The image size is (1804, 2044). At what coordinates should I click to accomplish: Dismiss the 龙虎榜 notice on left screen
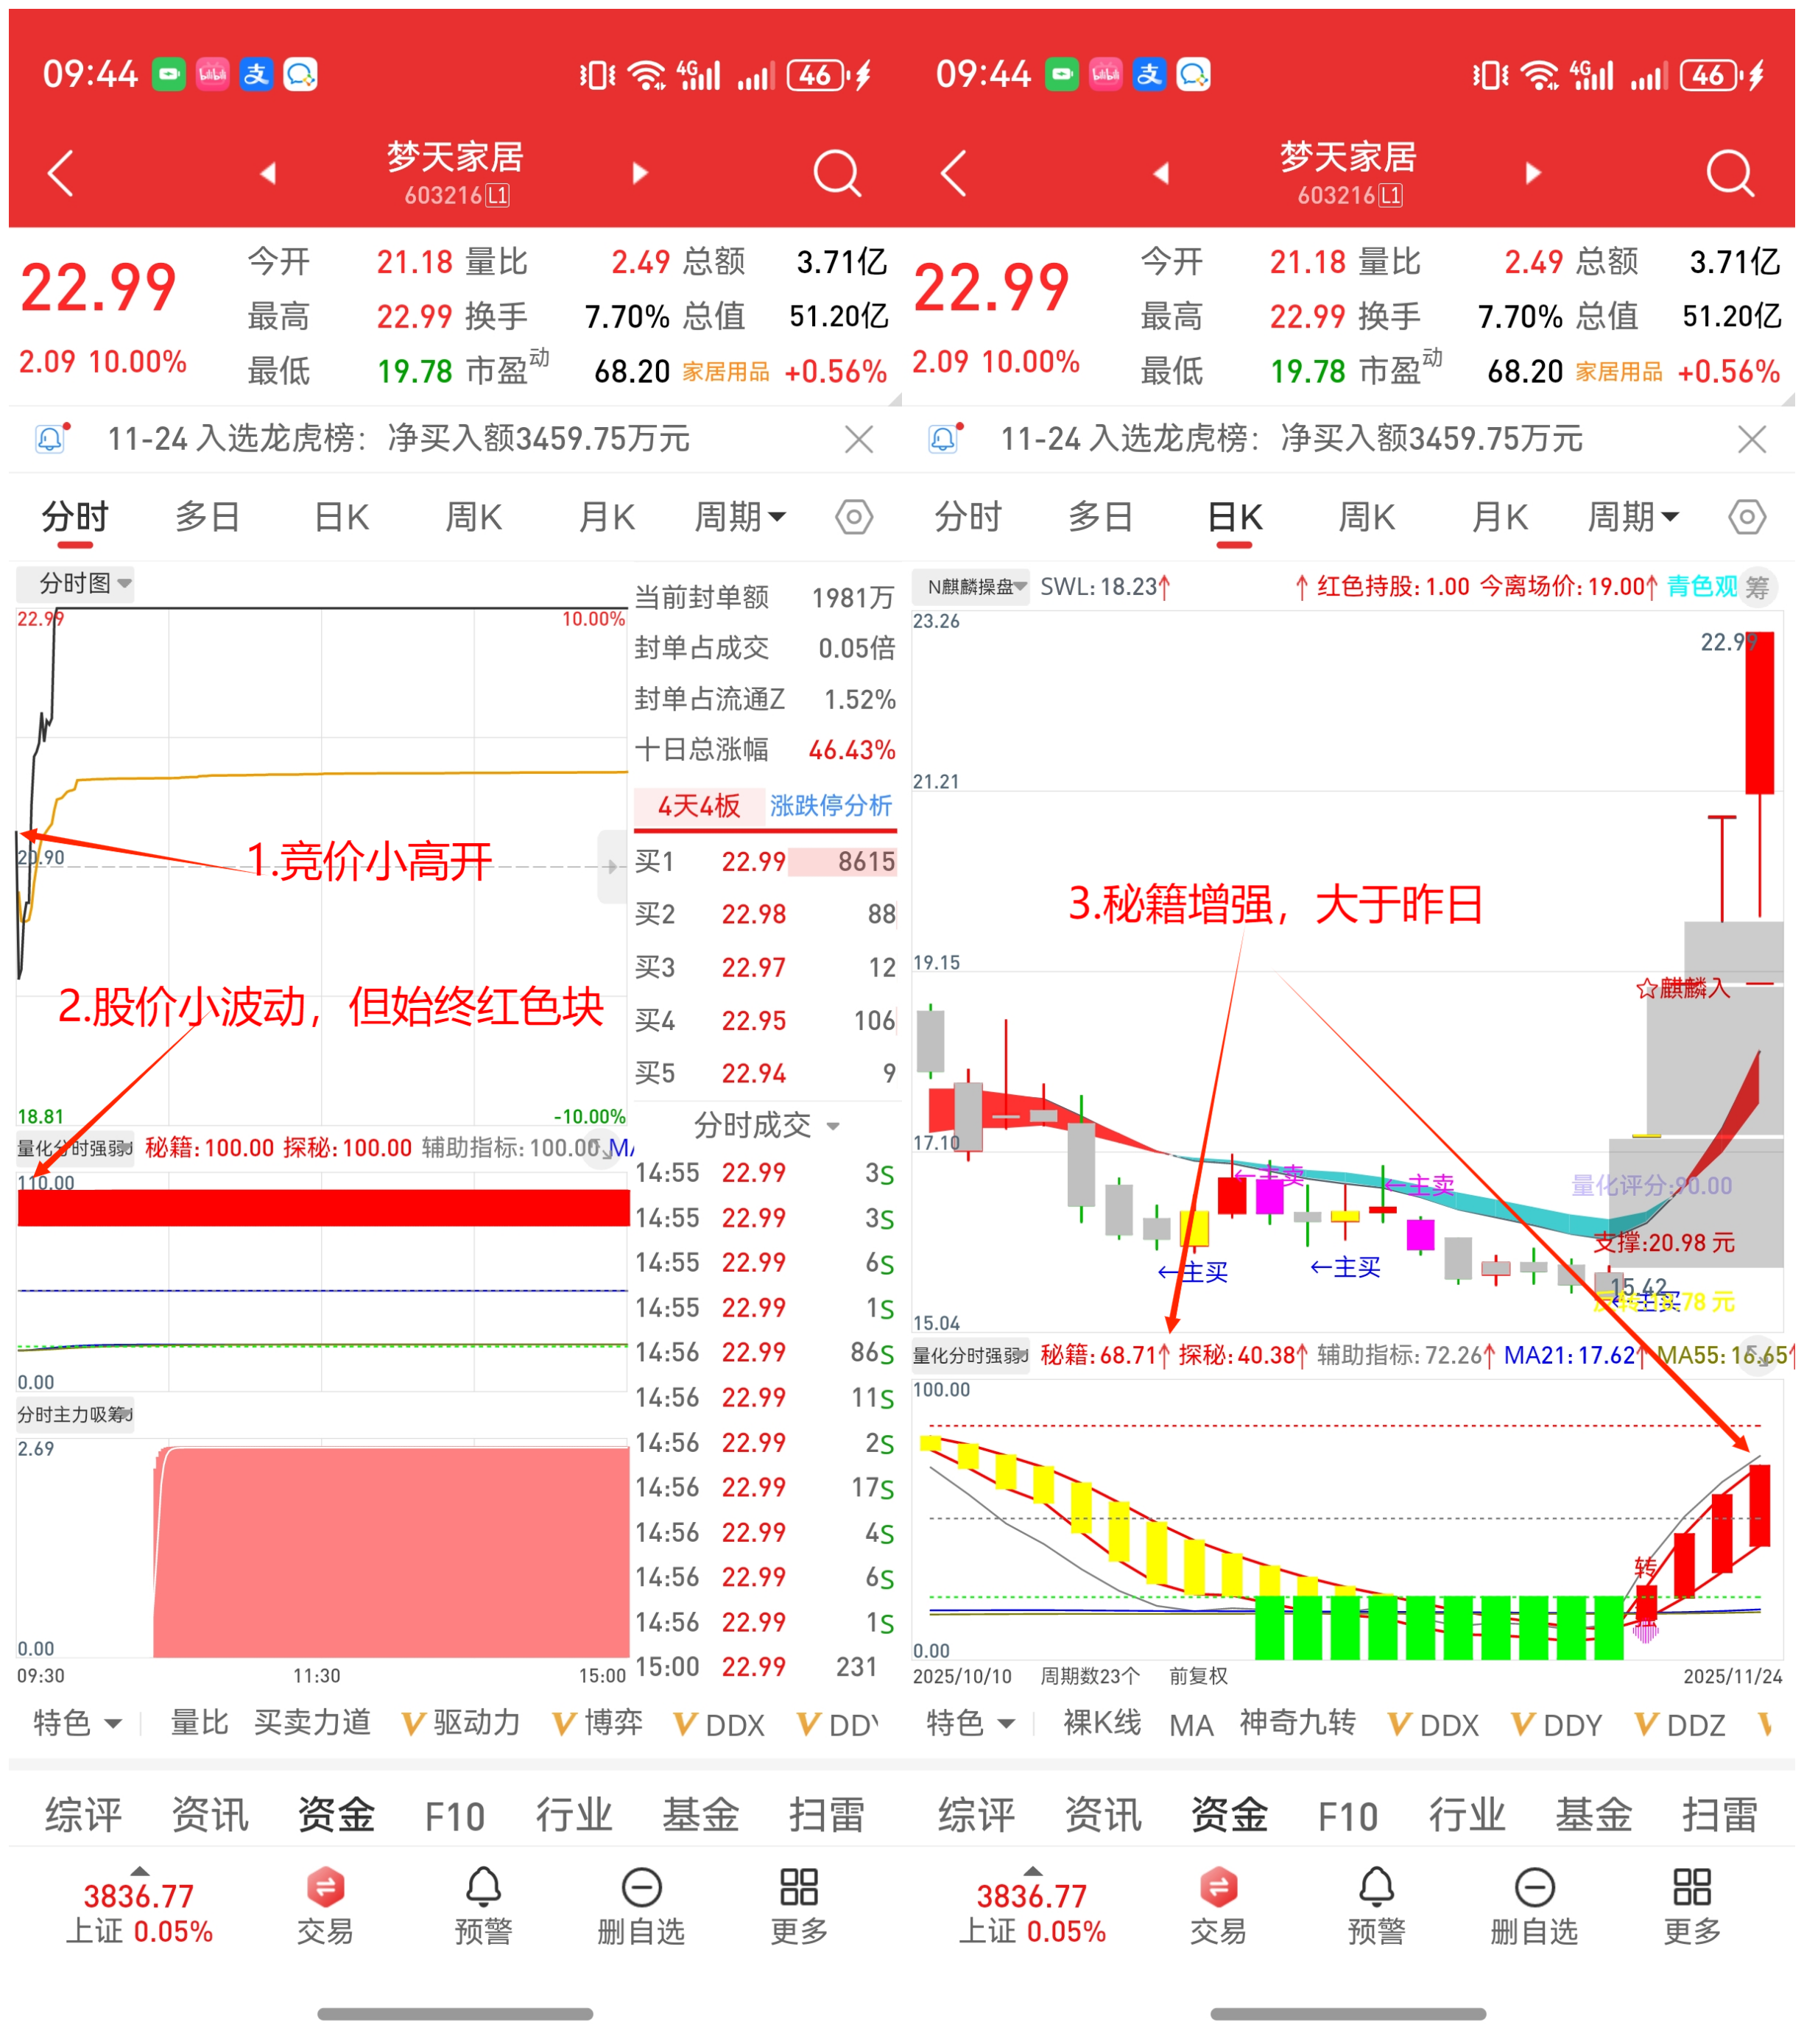(x=858, y=439)
